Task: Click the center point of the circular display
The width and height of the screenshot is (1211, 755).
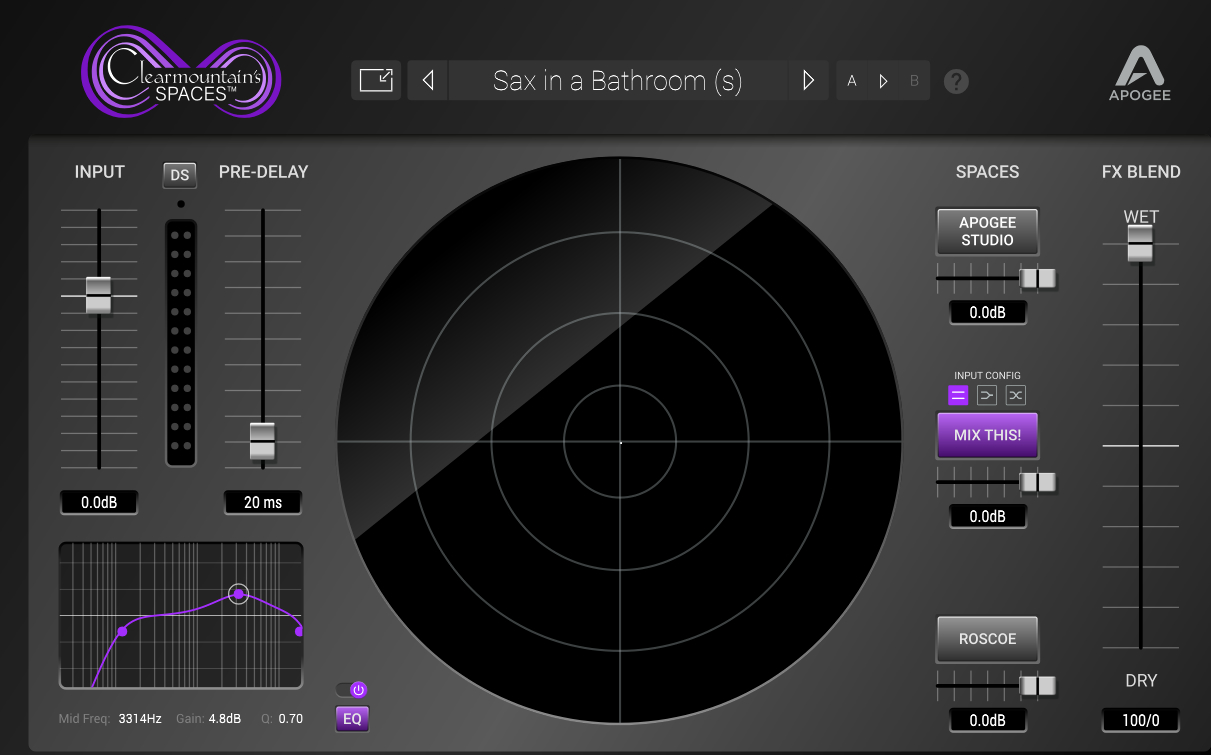Action: coord(620,441)
